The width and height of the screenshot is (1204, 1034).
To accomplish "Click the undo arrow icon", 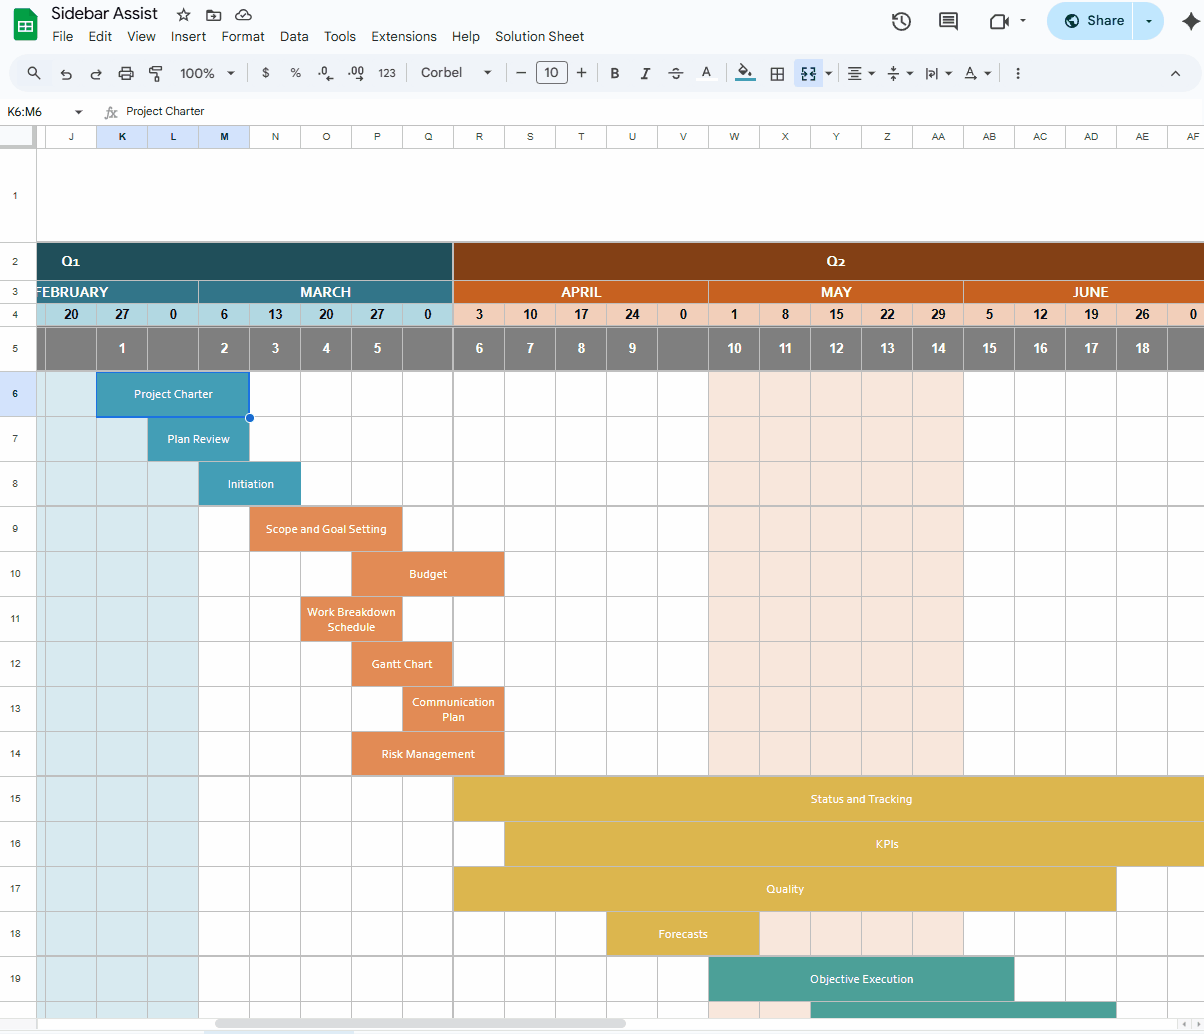I will click(x=66, y=73).
